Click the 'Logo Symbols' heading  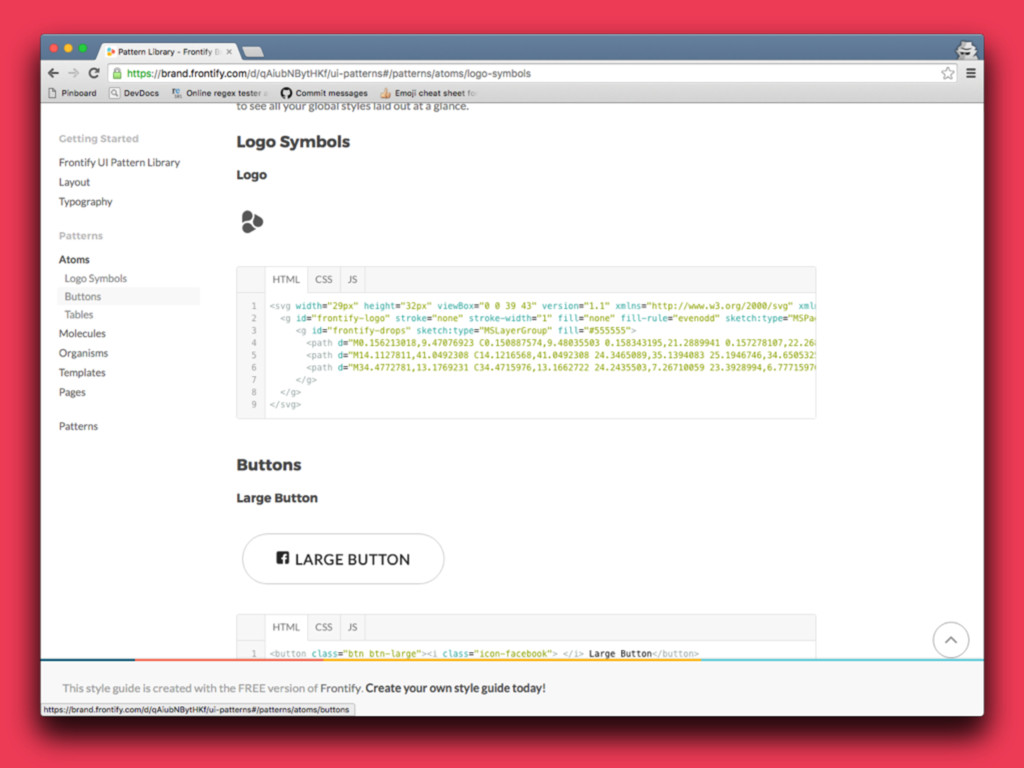point(293,142)
